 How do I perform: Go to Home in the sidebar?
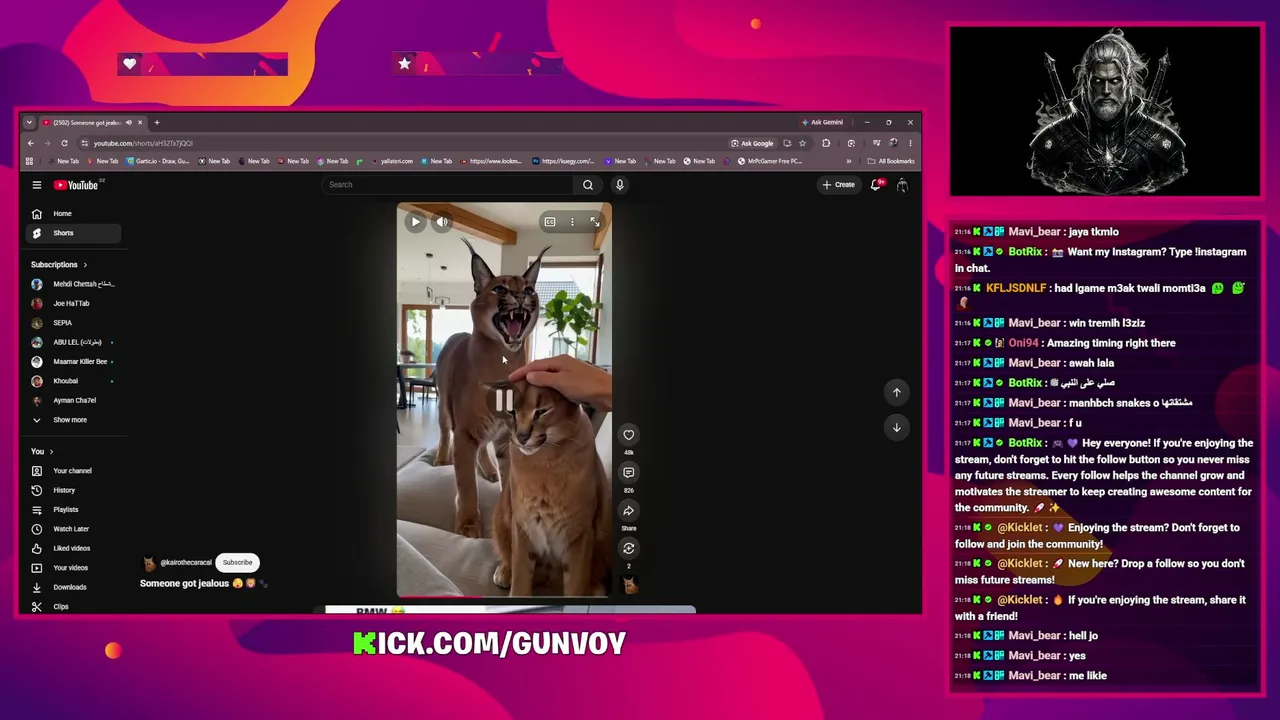[73, 214]
